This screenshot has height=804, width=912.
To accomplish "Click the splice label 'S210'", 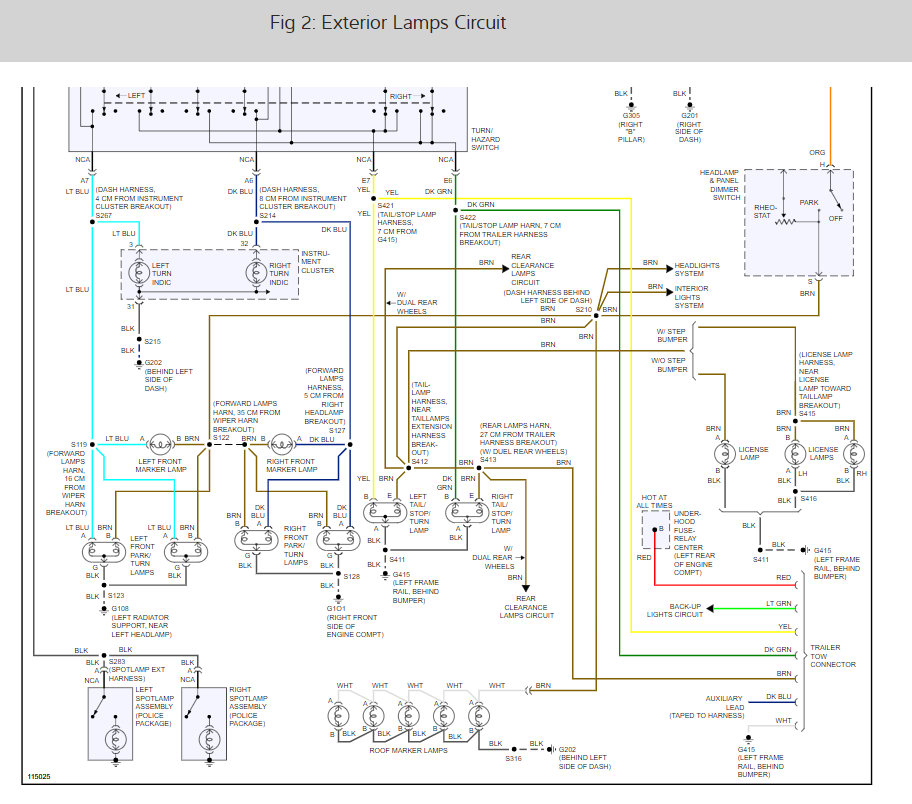I will (583, 309).
